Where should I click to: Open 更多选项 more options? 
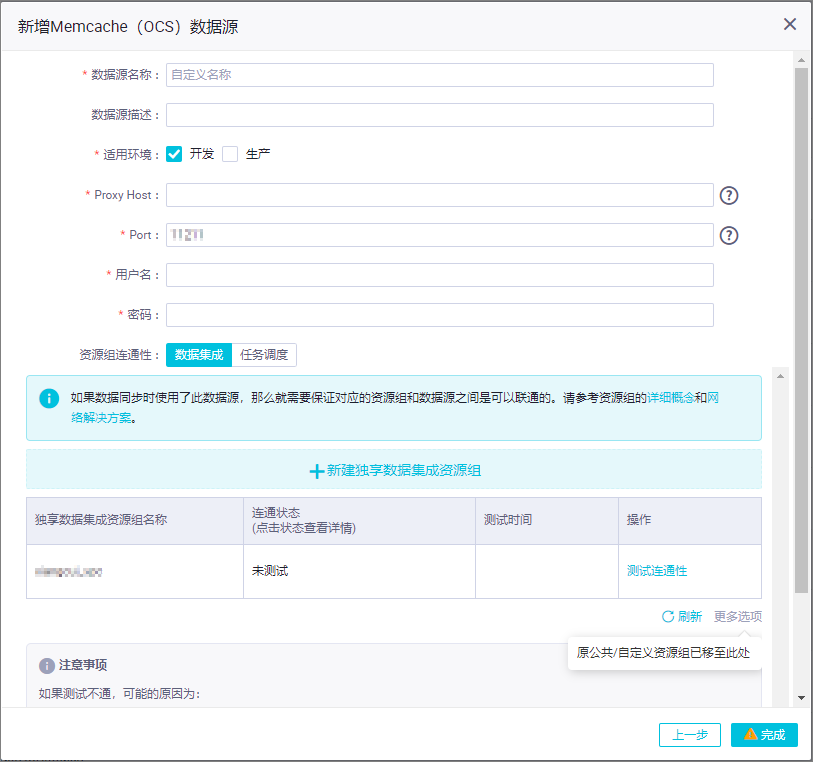[x=738, y=616]
